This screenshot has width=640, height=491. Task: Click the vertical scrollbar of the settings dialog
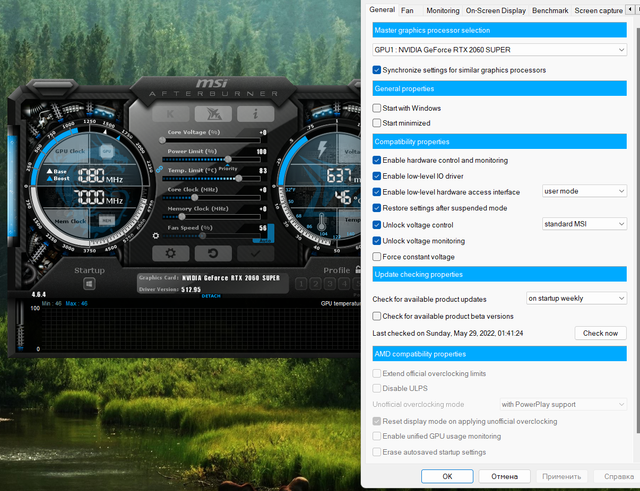click(x=638, y=229)
